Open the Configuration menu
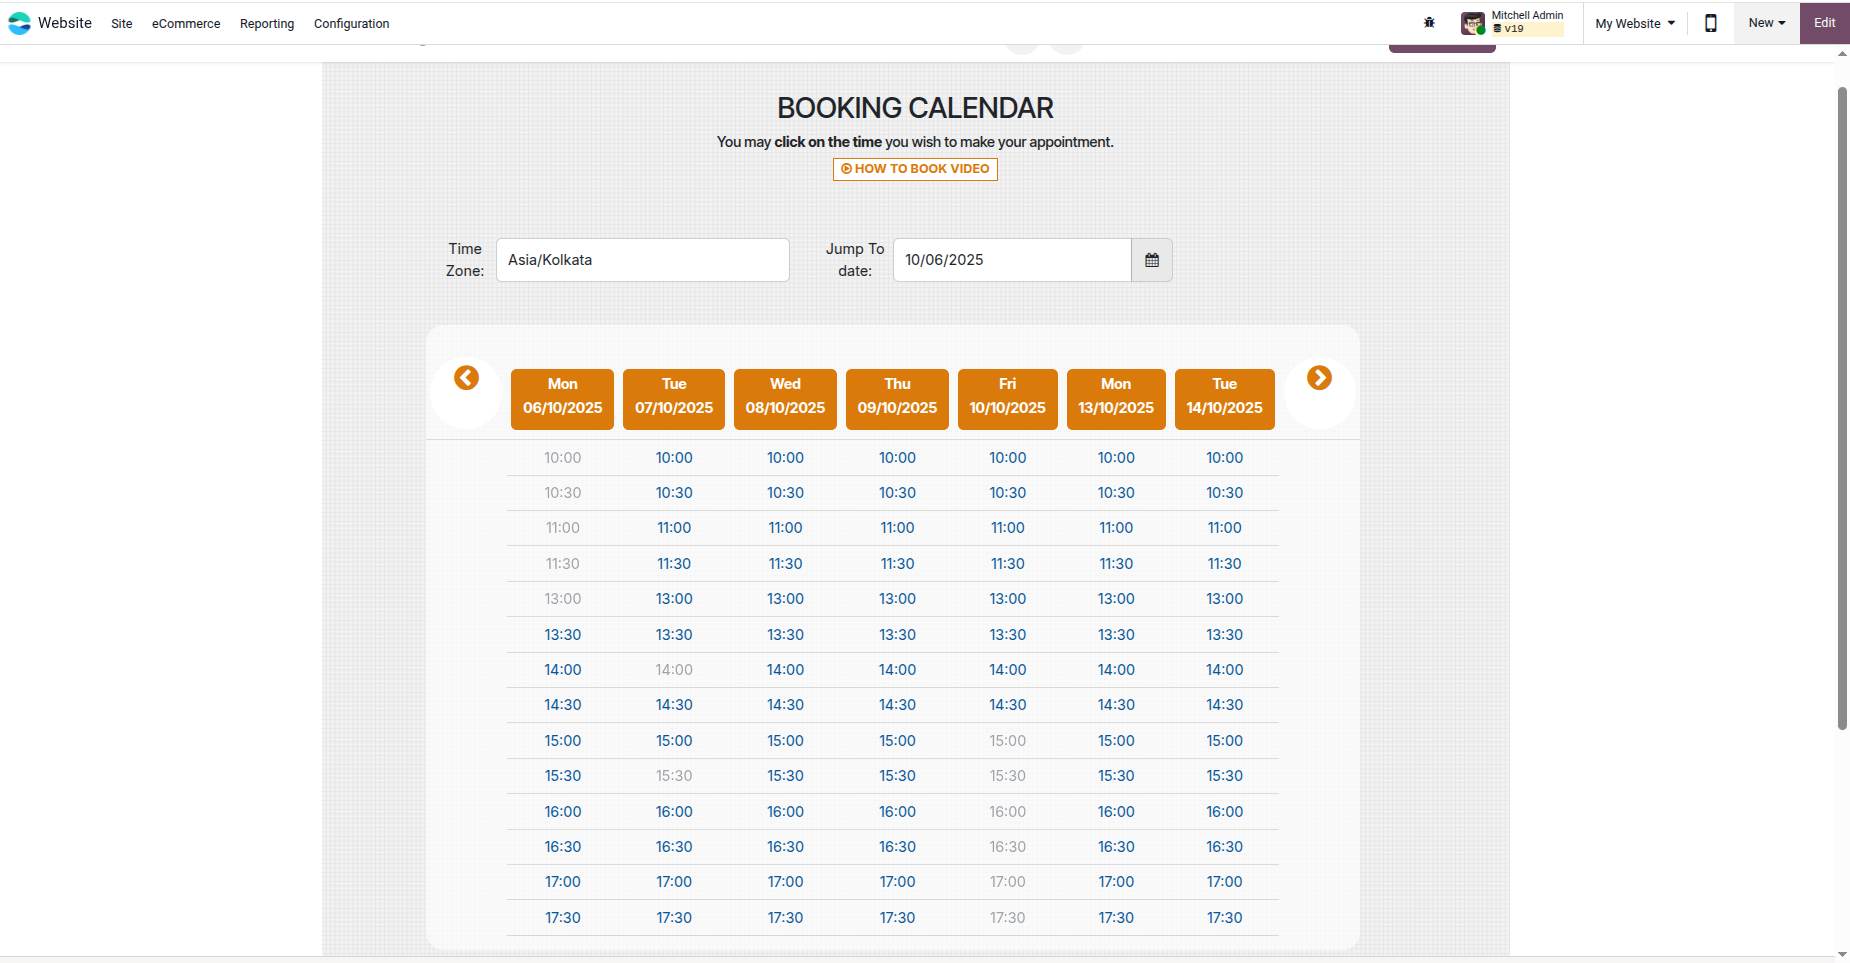The height and width of the screenshot is (963, 1850). (x=352, y=24)
